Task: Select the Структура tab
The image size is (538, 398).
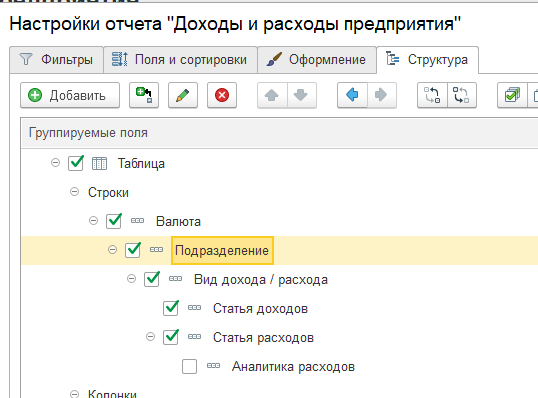Action: pos(427,60)
